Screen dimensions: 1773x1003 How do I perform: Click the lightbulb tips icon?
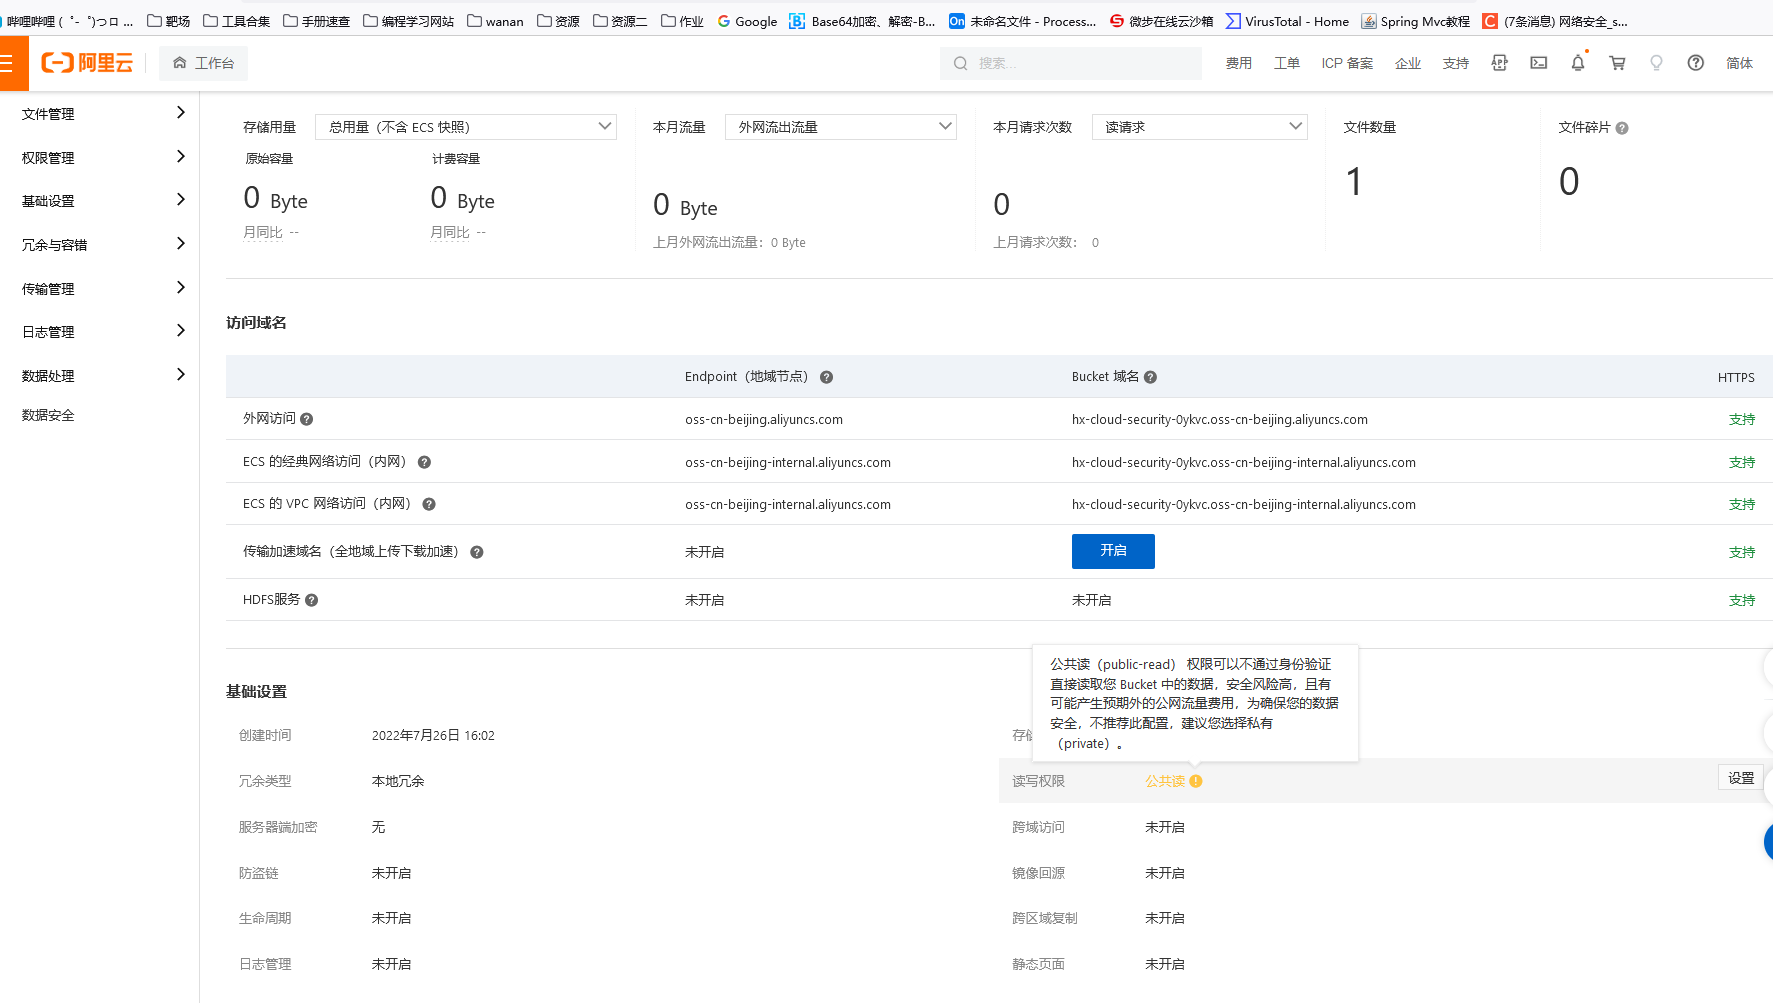1656,63
